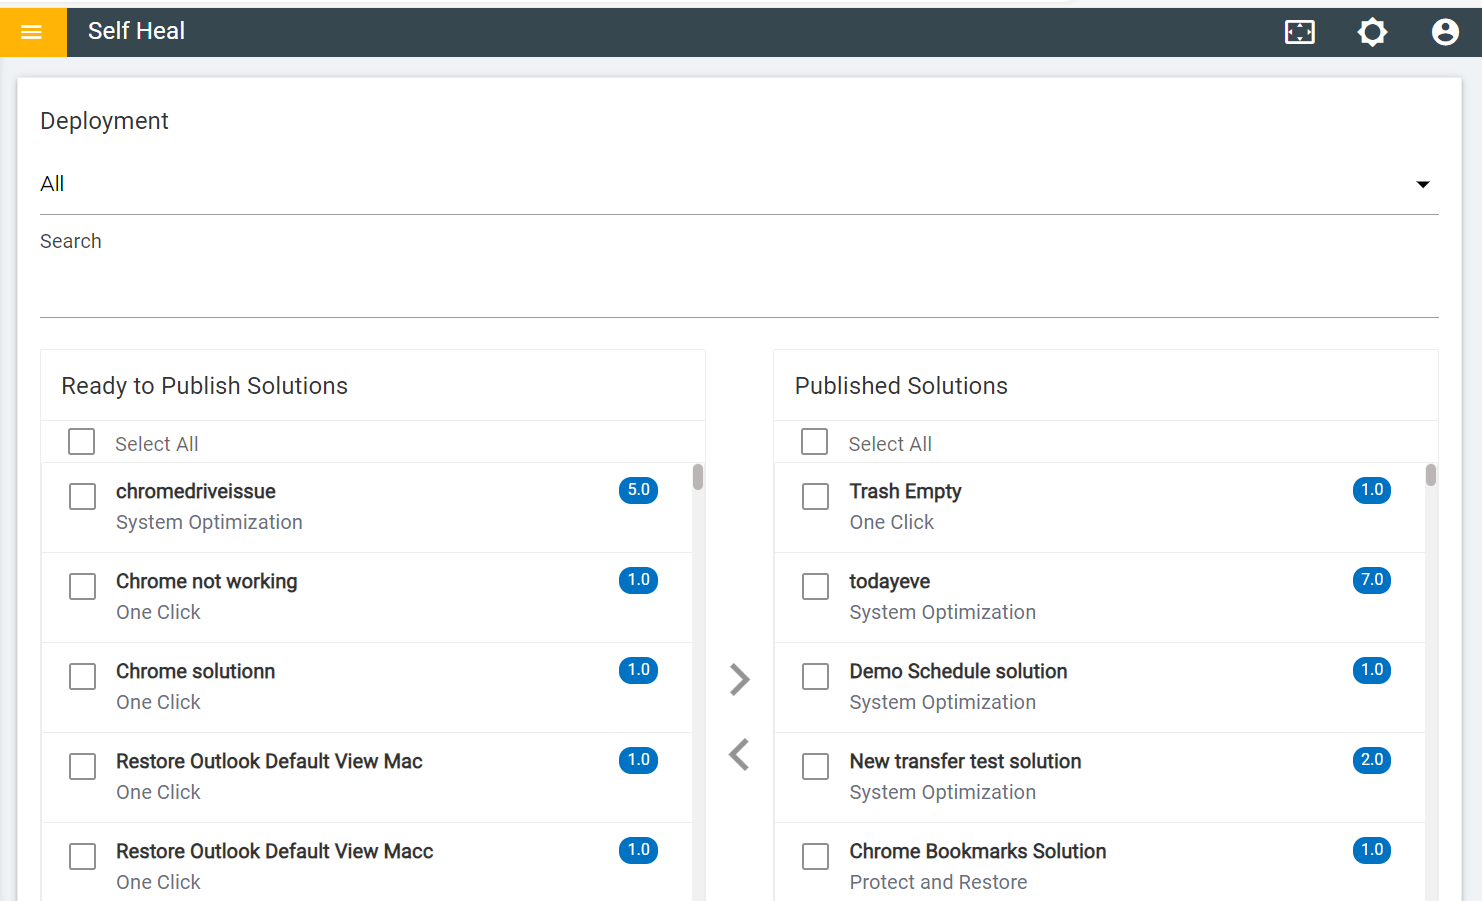Click the 5.0 version badge on chromedriveissue
Viewport: 1482px width, 901px height.
[x=638, y=490]
